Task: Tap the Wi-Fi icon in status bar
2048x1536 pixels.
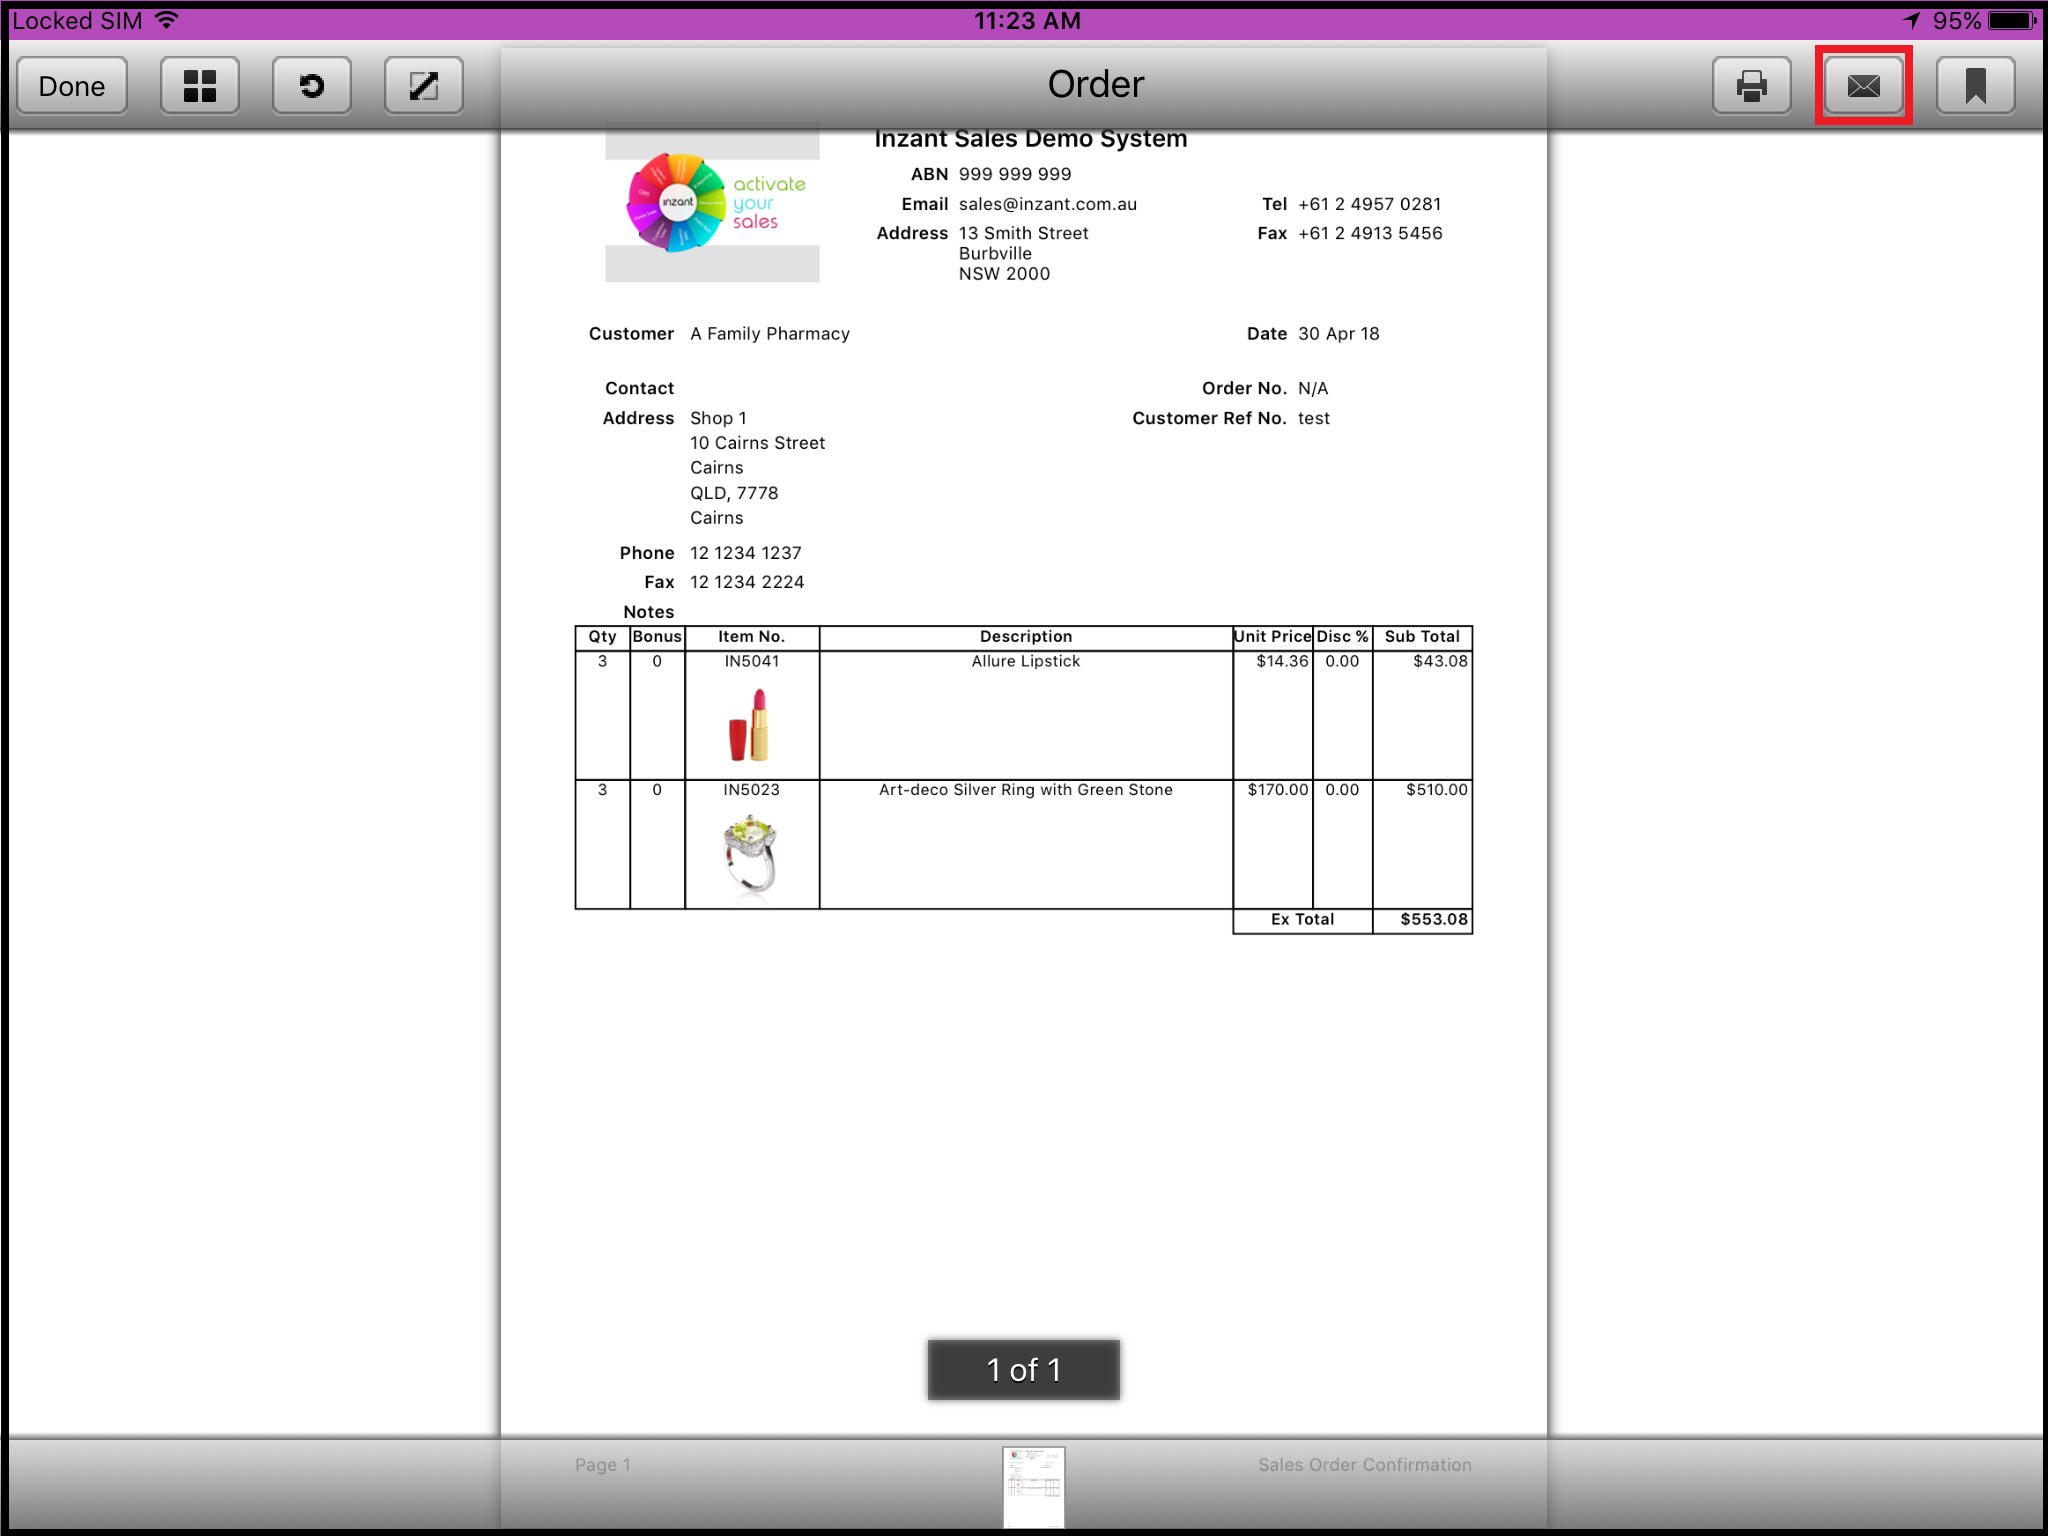Action: pos(167,20)
